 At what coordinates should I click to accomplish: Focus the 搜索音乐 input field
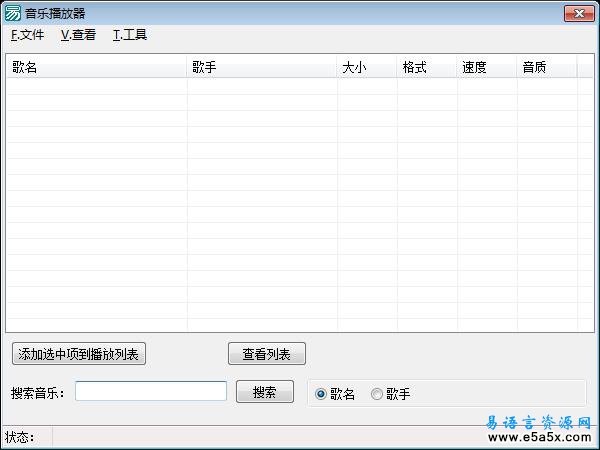point(151,391)
